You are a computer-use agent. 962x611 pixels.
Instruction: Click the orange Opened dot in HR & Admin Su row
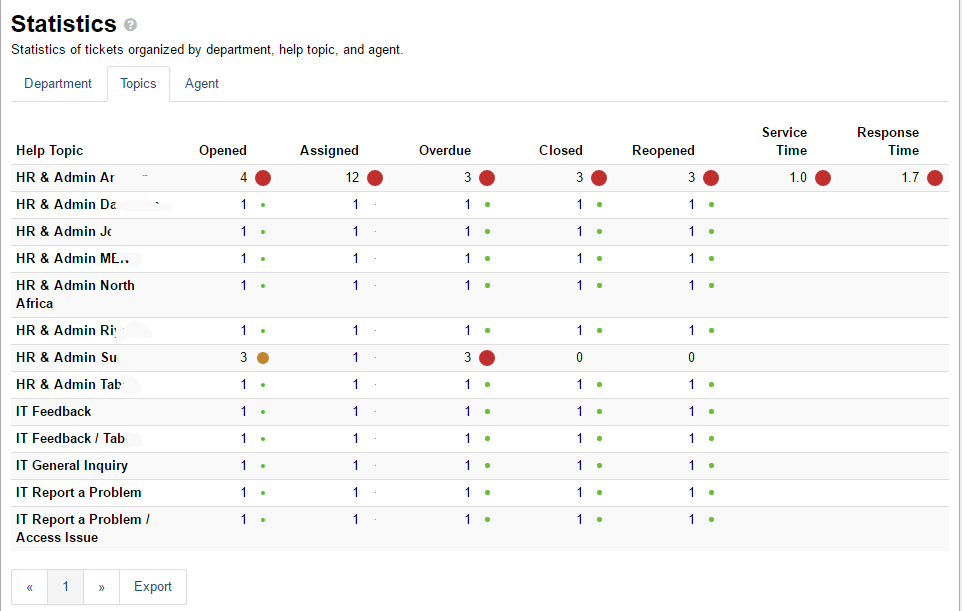point(263,358)
